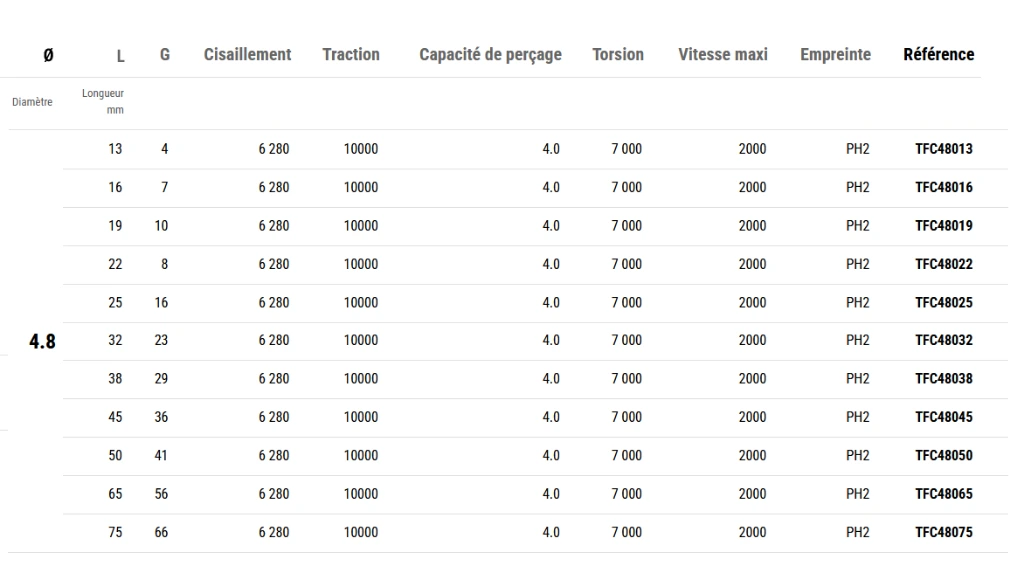Screen dimensions: 1024x566
Task: Click the 4.8 diameter cell
Action: click(x=42, y=341)
